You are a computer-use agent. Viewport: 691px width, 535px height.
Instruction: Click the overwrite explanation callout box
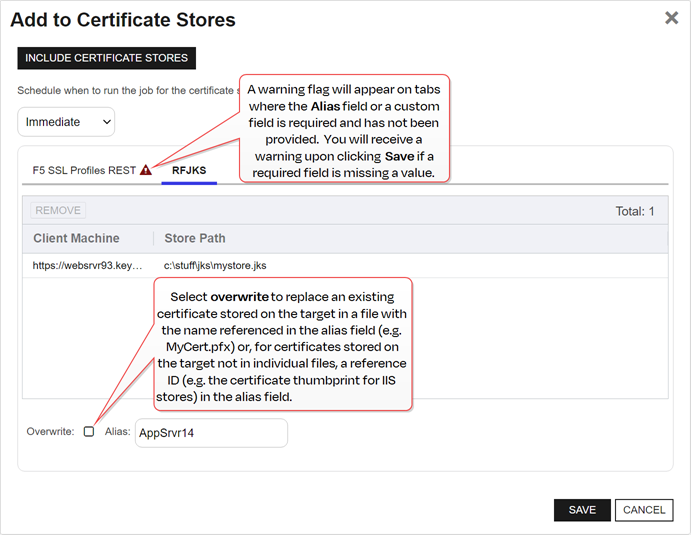[284, 344]
